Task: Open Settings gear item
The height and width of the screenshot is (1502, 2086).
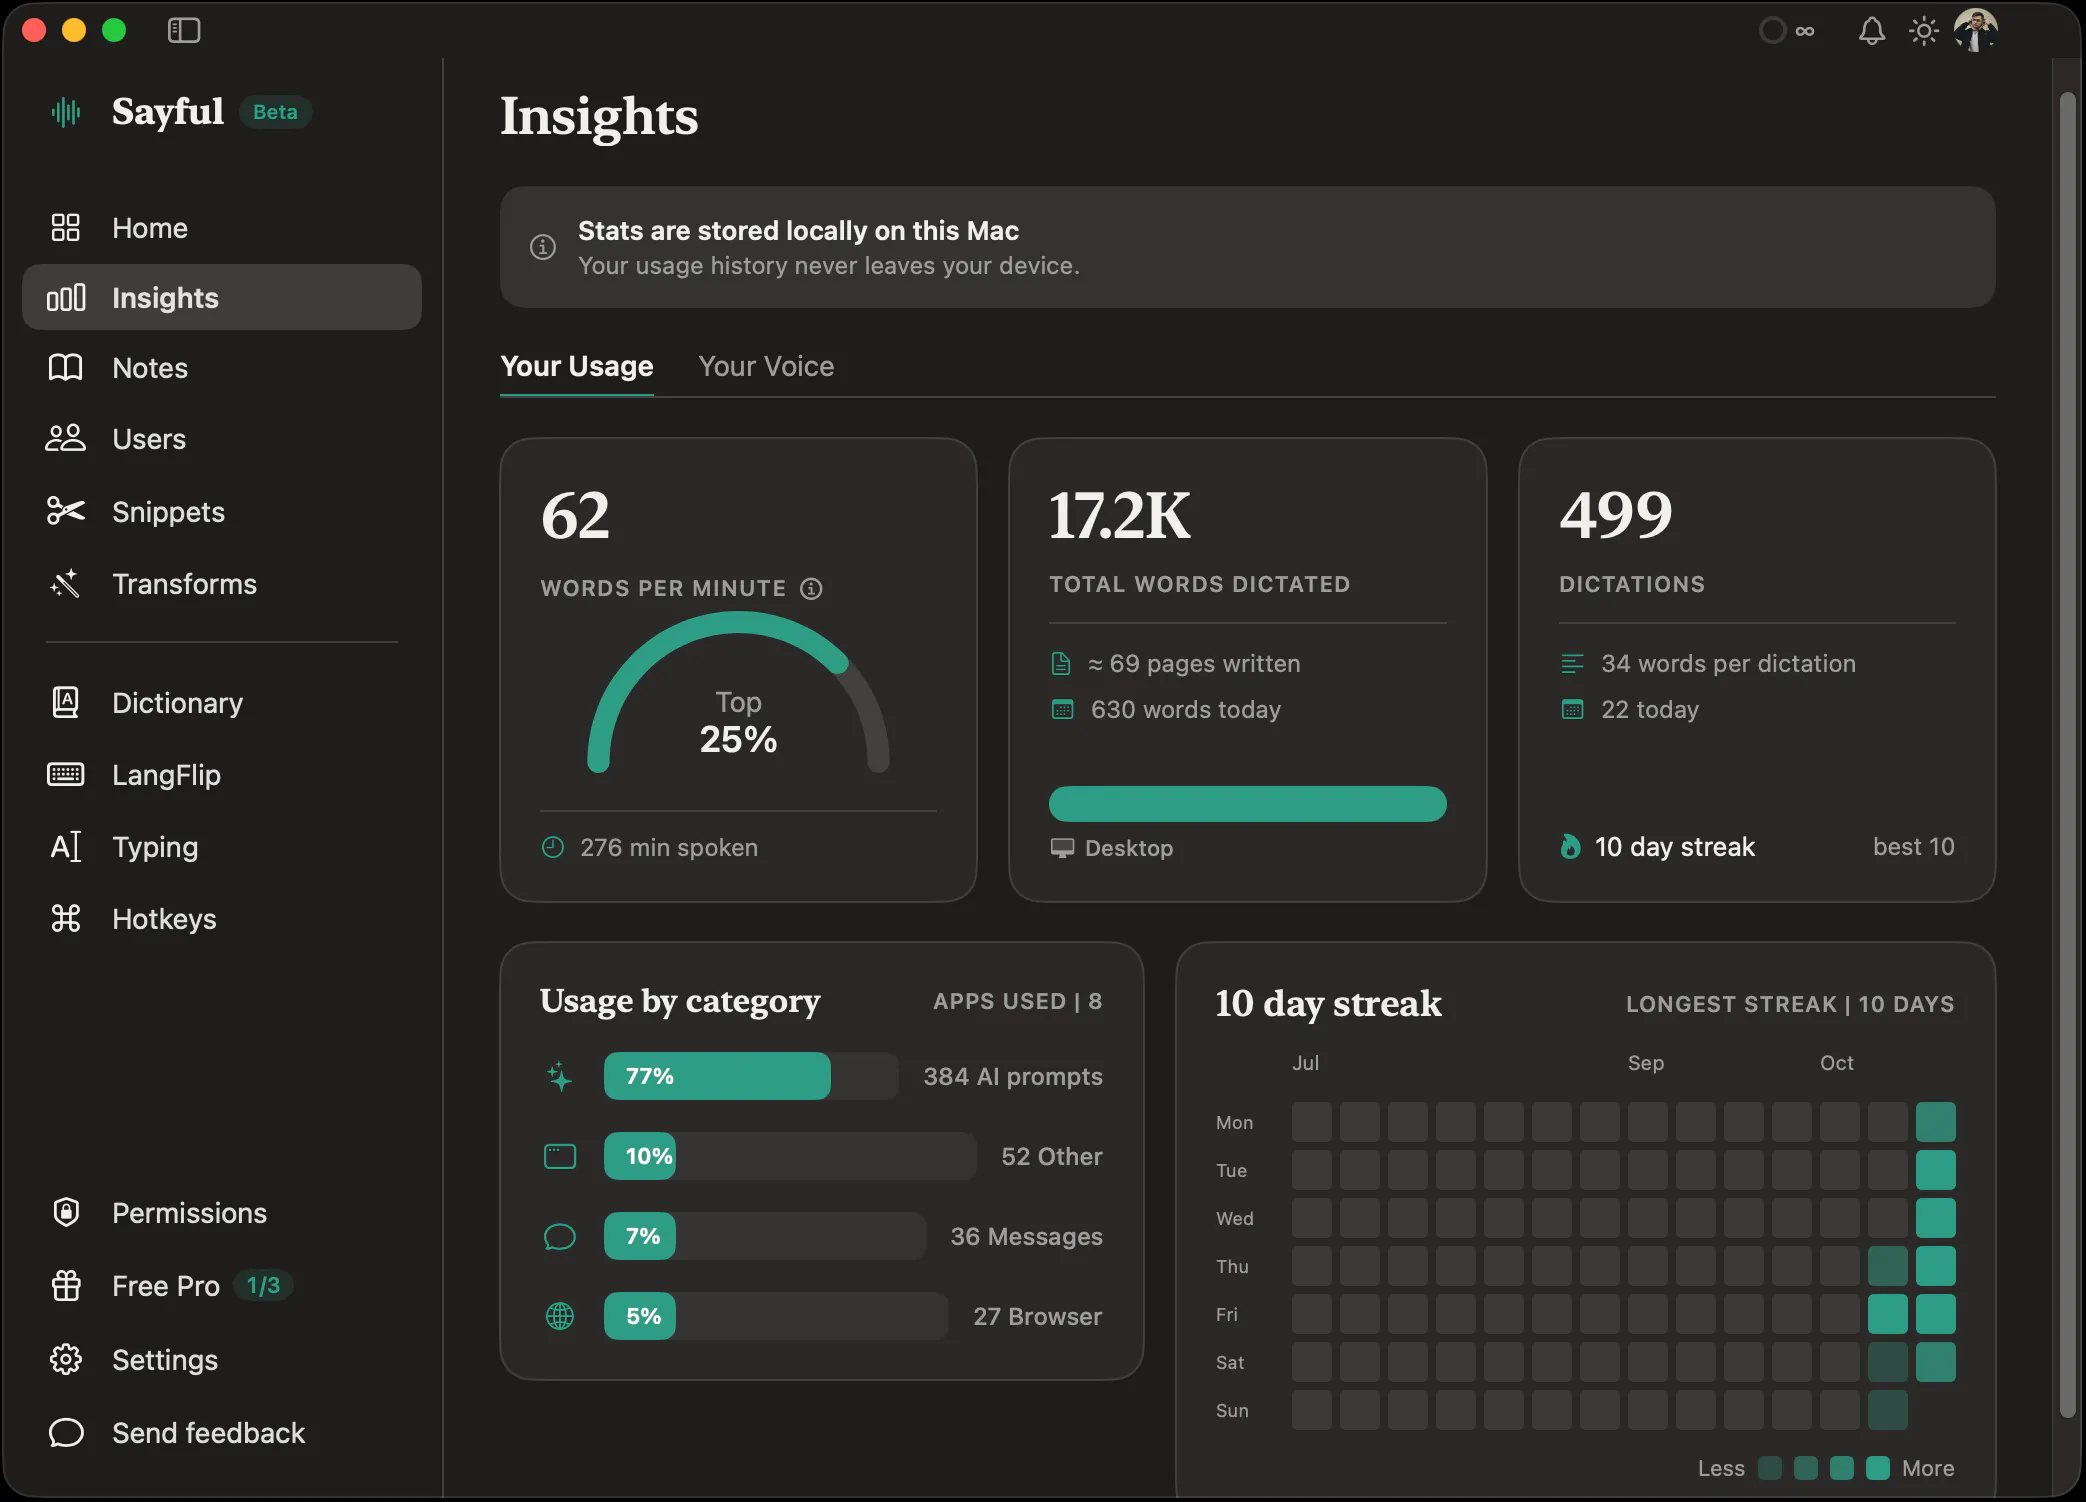Action: [x=222, y=1360]
